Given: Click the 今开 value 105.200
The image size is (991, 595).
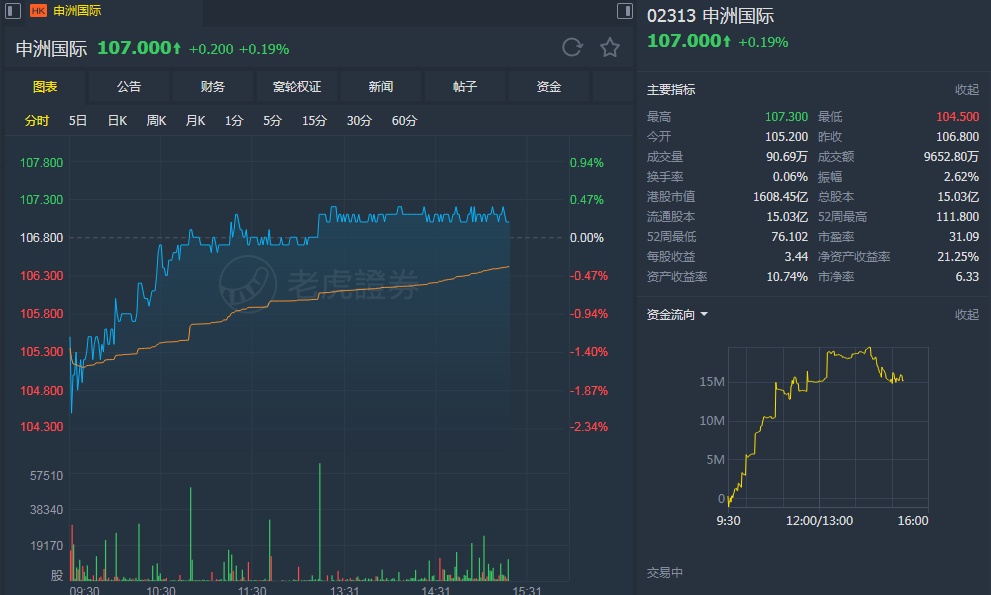Looking at the screenshot, I should click(x=786, y=137).
